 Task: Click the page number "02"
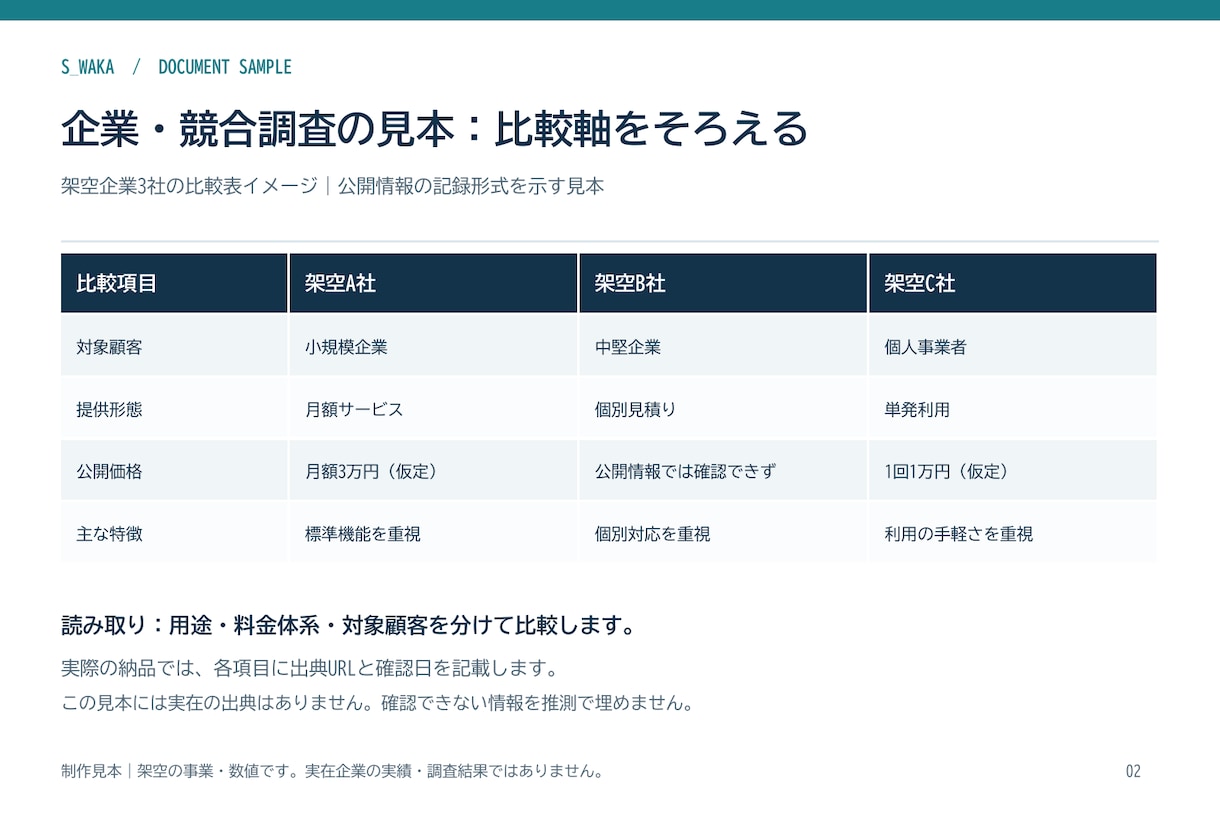(1133, 771)
